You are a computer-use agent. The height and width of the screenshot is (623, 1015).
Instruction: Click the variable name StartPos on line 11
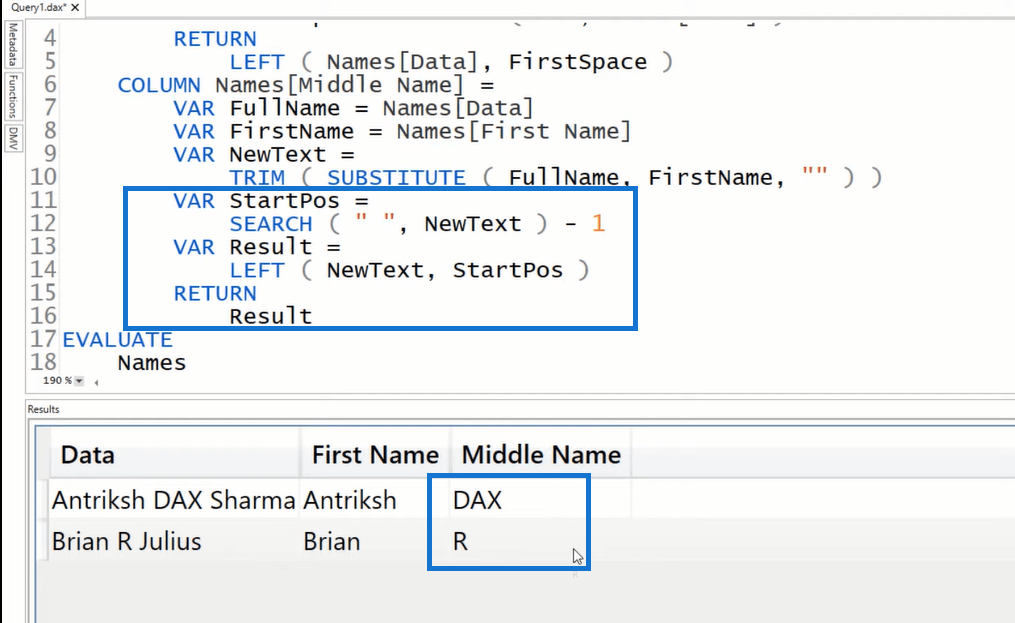(284, 201)
